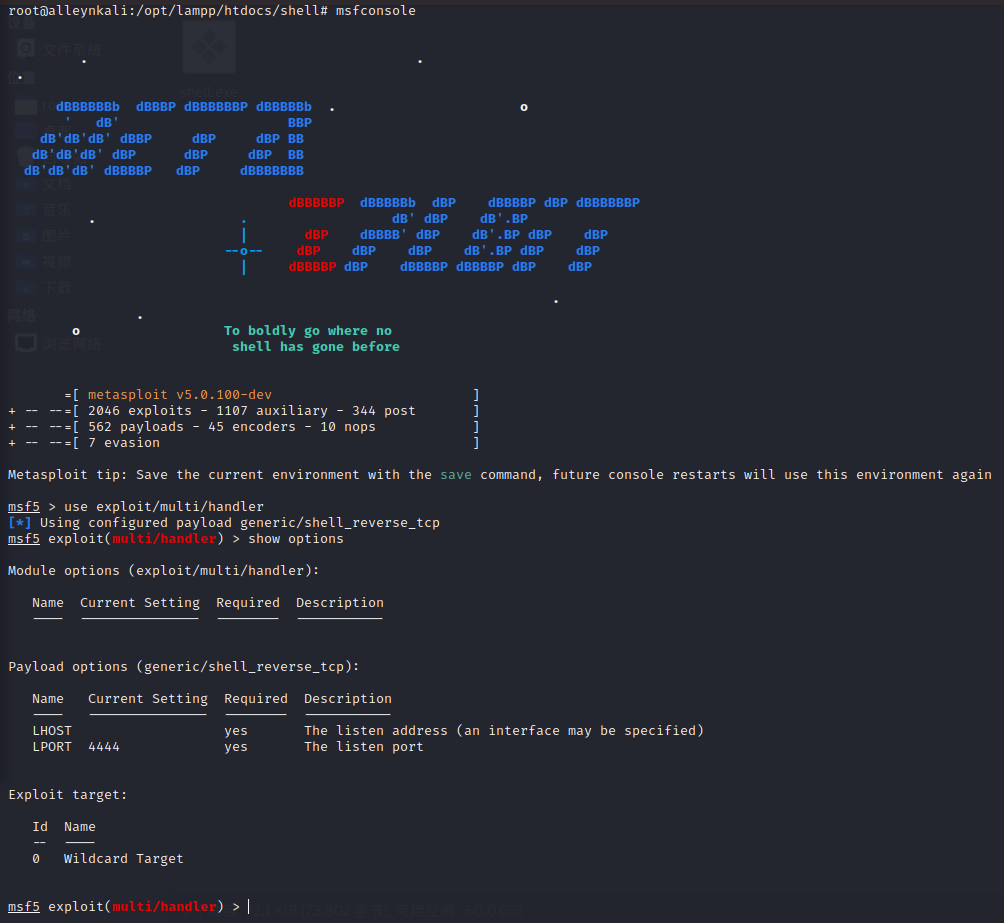Click the "Description" header under Payload options
Viewport: 1004px width, 923px height.
(x=348, y=699)
